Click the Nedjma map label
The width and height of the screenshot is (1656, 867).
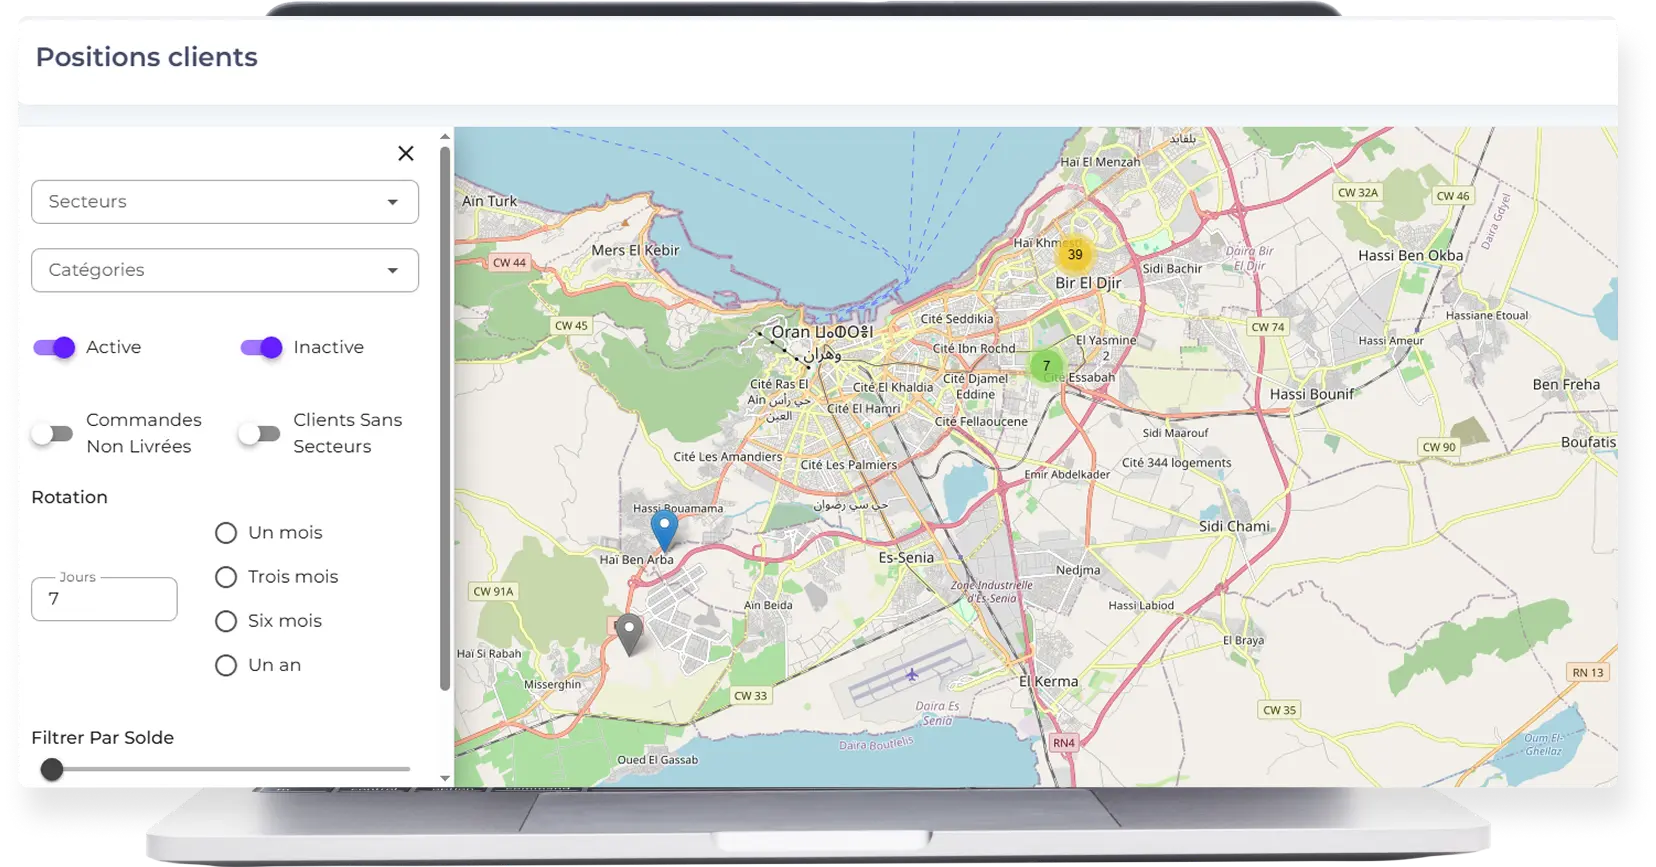click(1078, 570)
